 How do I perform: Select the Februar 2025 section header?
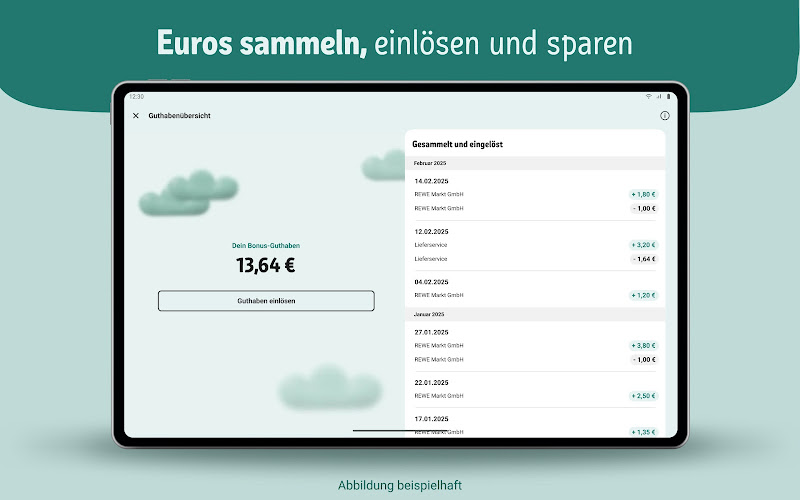[x=535, y=163]
